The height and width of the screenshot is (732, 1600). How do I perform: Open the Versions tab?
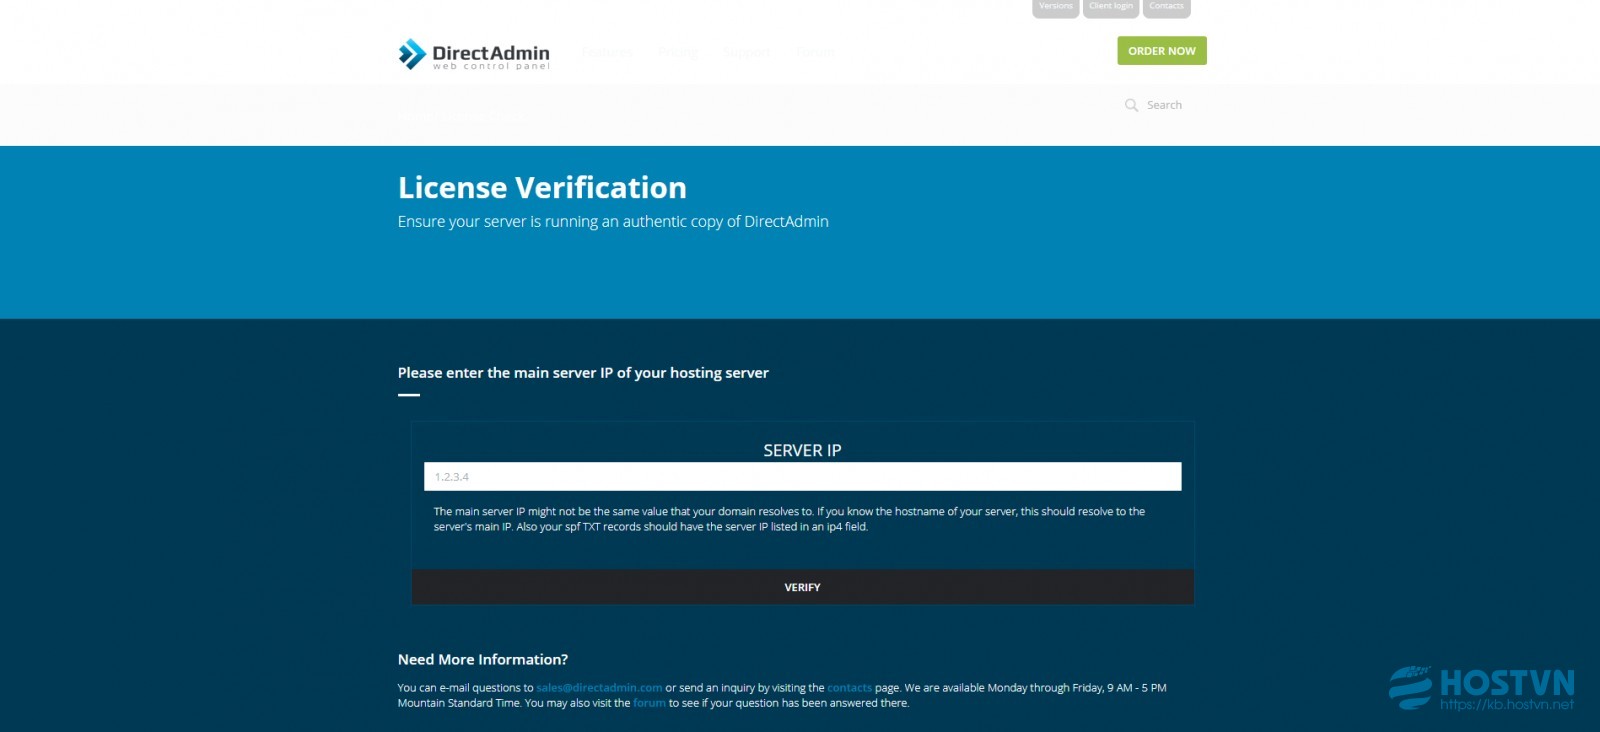1055,8
